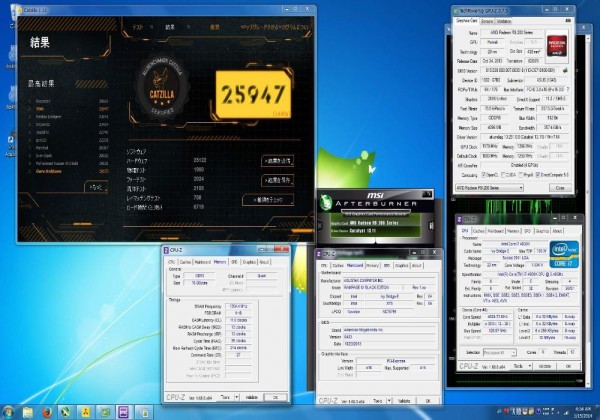The height and width of the screenshot is (420, 600).
Task: Select Graphics Card tab in GPU-Z
Action: point(467,21)
